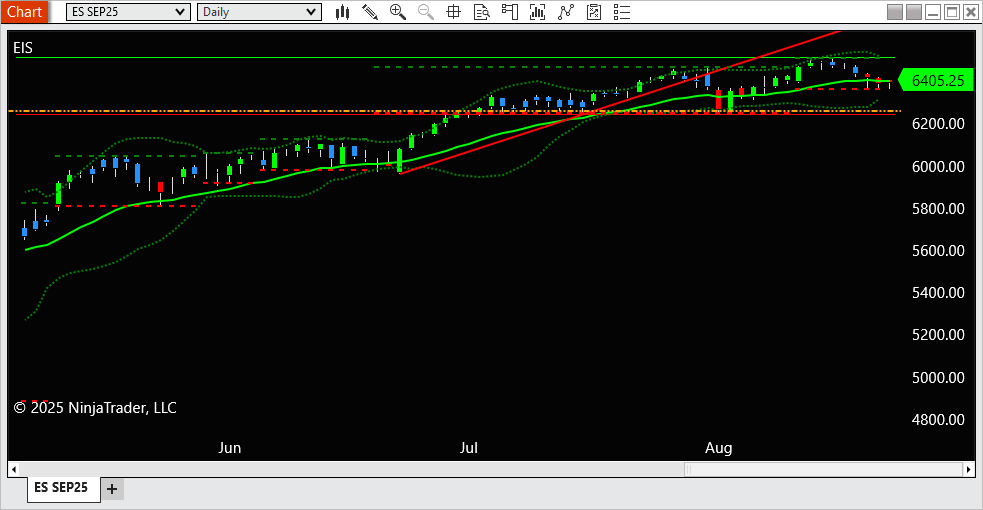Click the Aug time axis label
Viewport: 983px width, 510px height.
[x=718, y=448]
